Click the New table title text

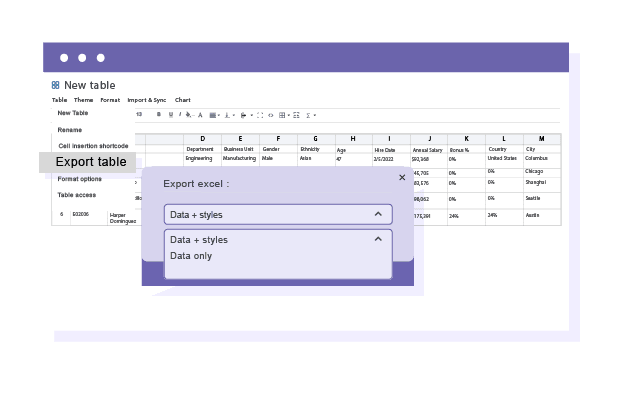[x=90, y=85]
